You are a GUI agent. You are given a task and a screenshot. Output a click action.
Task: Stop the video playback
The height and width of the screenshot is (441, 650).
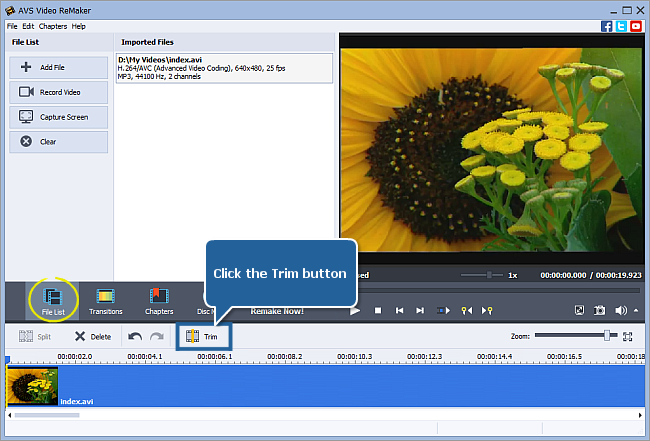coord(378,310)
